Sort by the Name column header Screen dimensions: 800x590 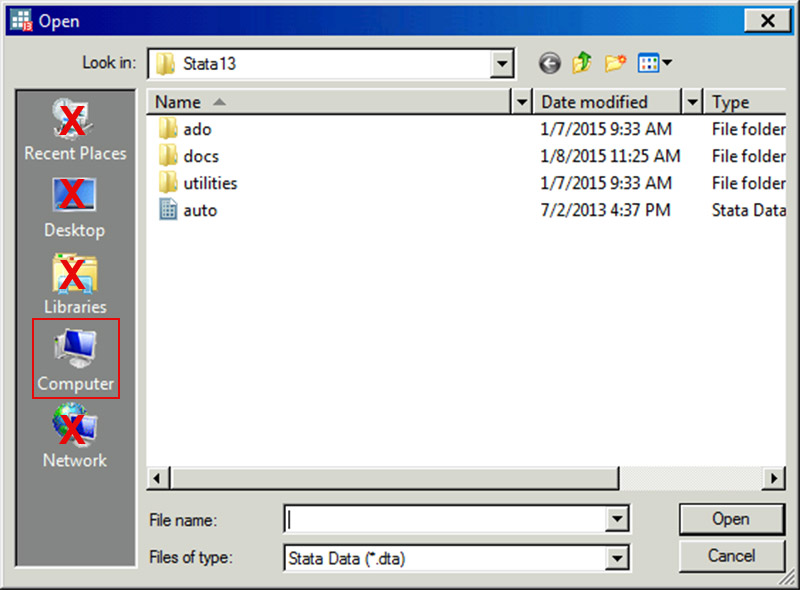tap(329, 102)
